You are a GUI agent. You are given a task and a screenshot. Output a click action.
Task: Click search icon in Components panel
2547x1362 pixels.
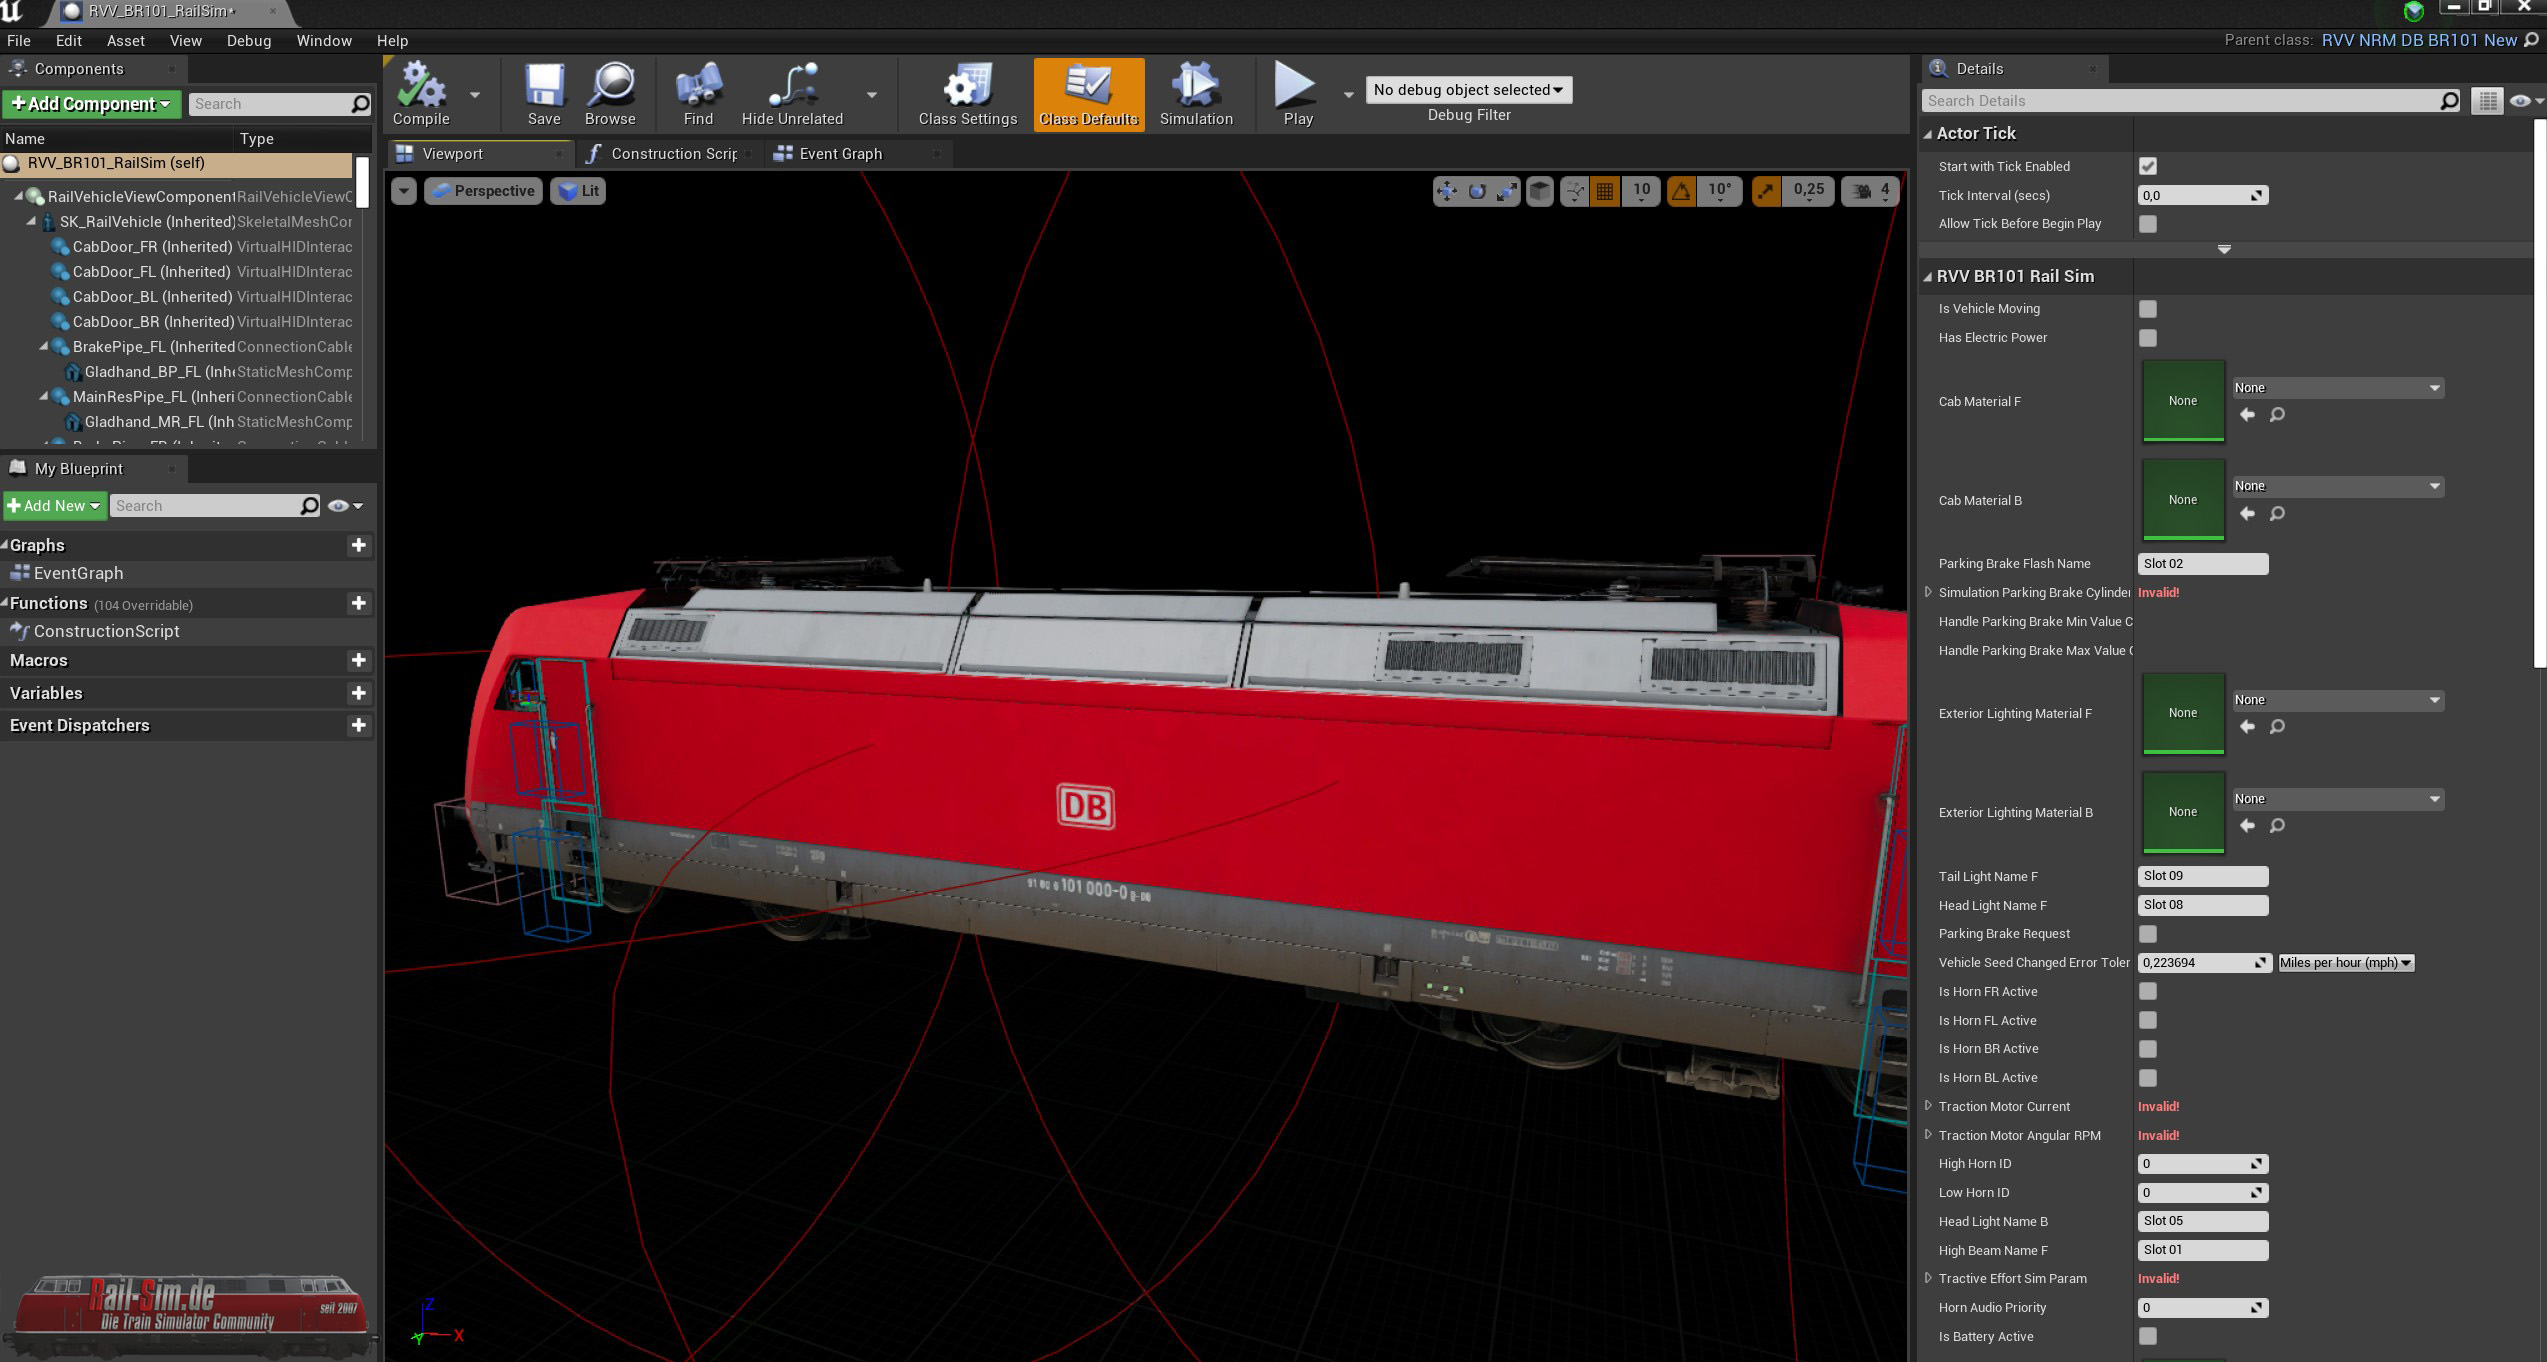(x=361, y=104)
